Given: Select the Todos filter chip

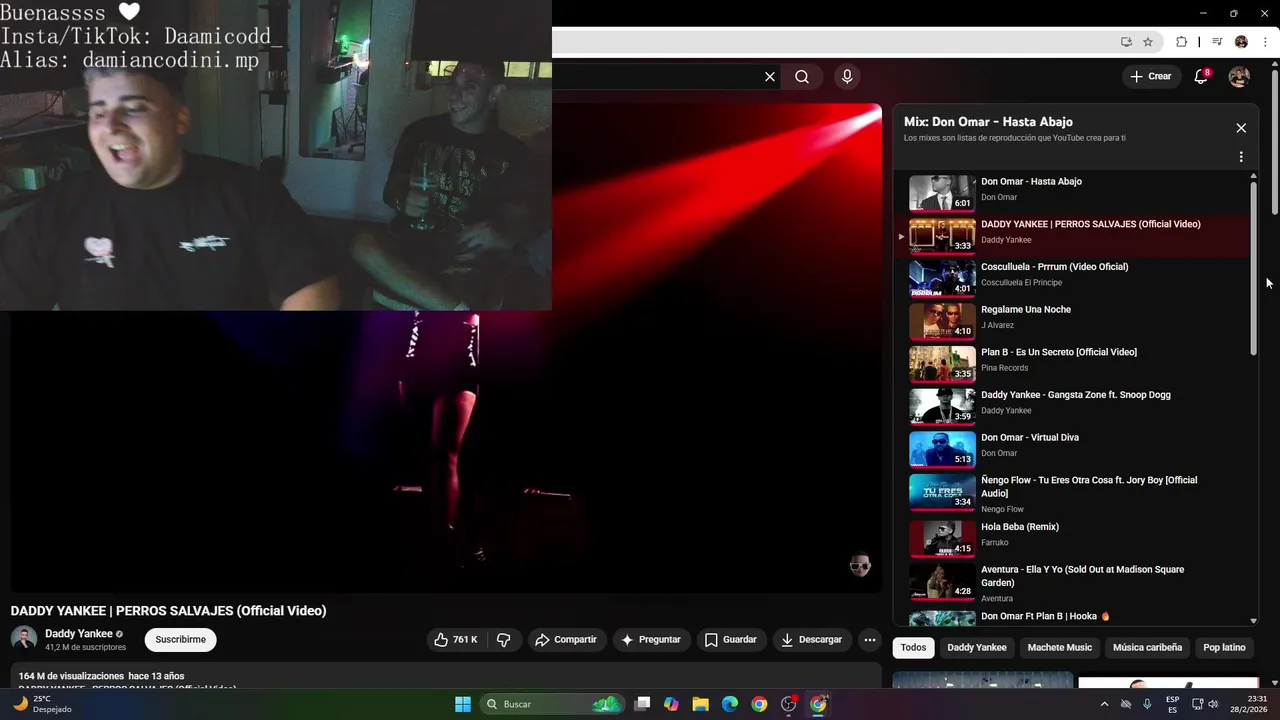Looking at the screenshot, I should [x=913, y=648].
